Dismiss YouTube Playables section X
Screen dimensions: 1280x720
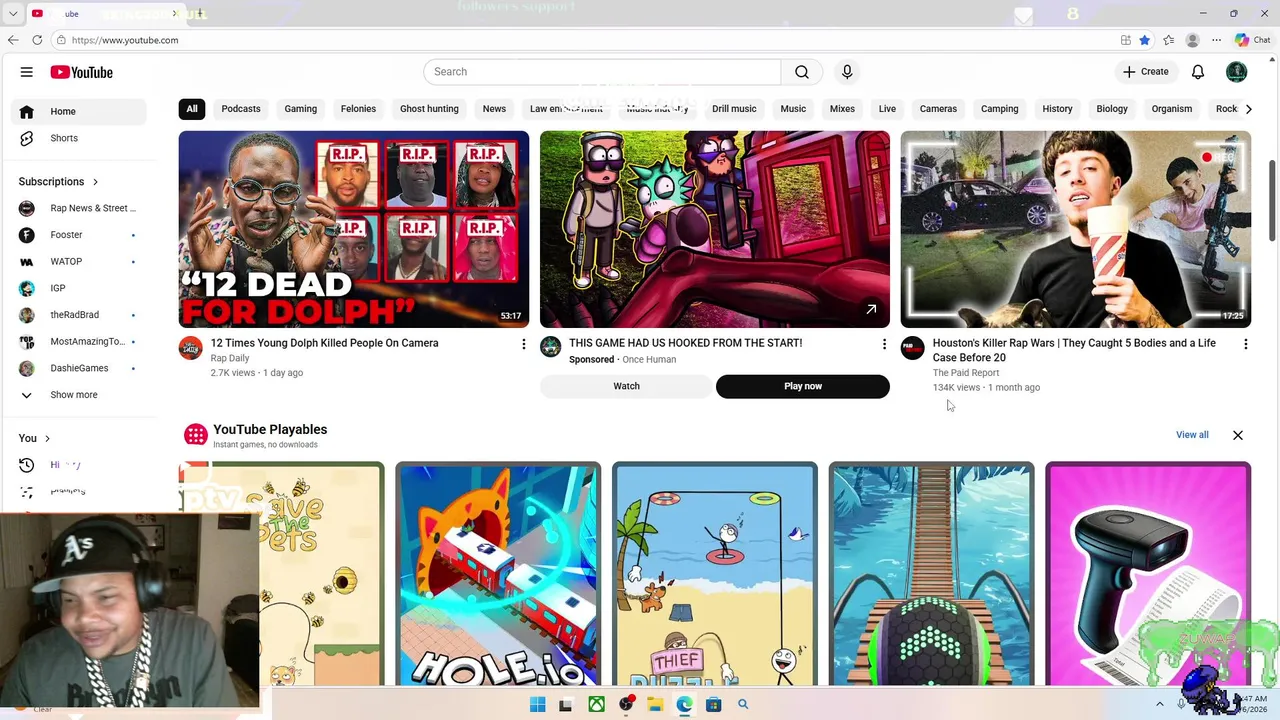click(1238, 435)
